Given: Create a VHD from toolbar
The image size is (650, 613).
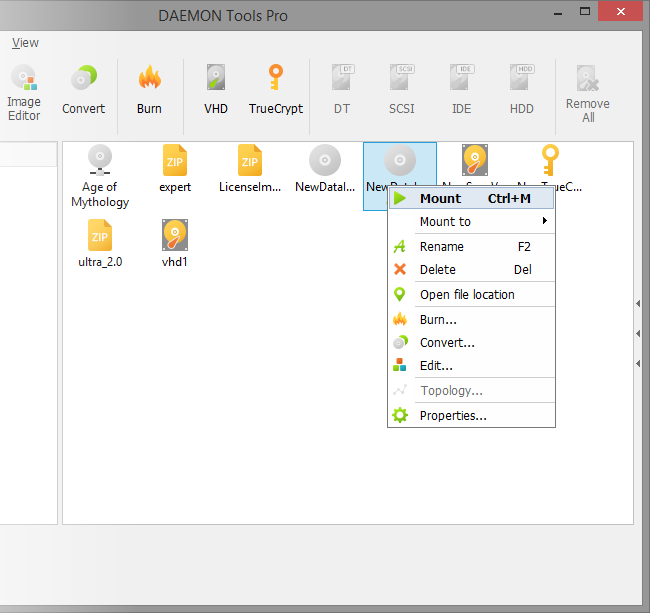Looking at the screenshot, I should 216,90.
